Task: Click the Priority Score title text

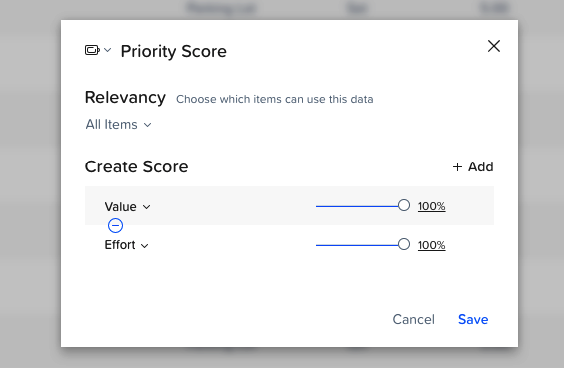Action: pyautogui.click(x=174, y=51)
